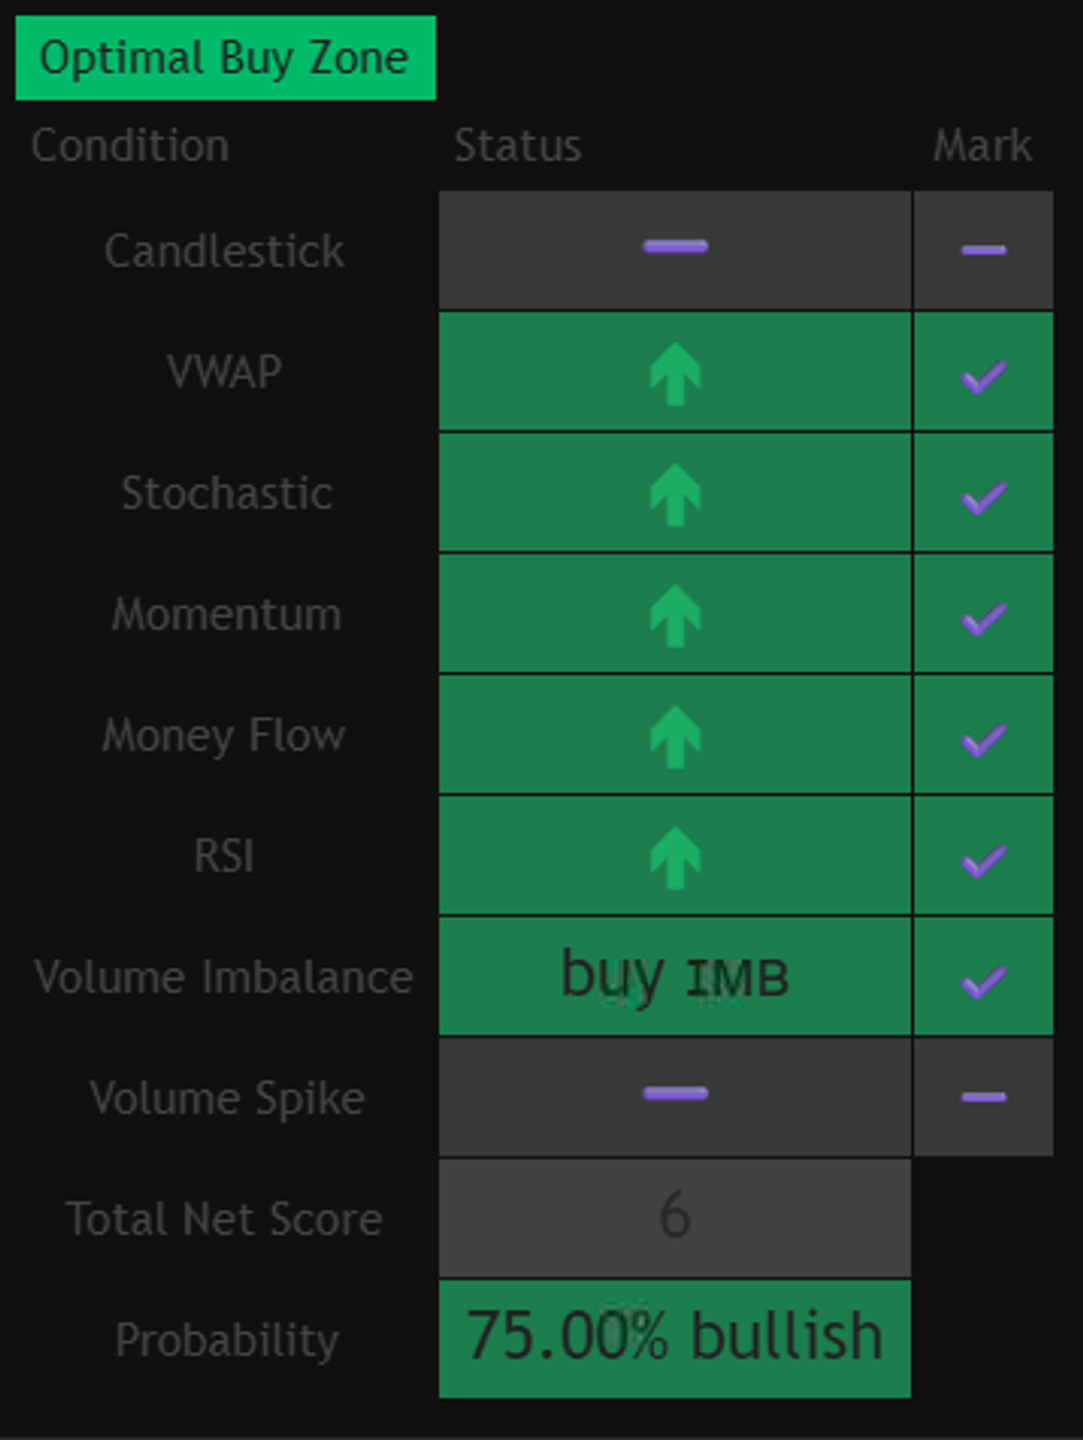Click the VWAP checkmark in Mark column

pyautogui.click(x=983, y=377)
